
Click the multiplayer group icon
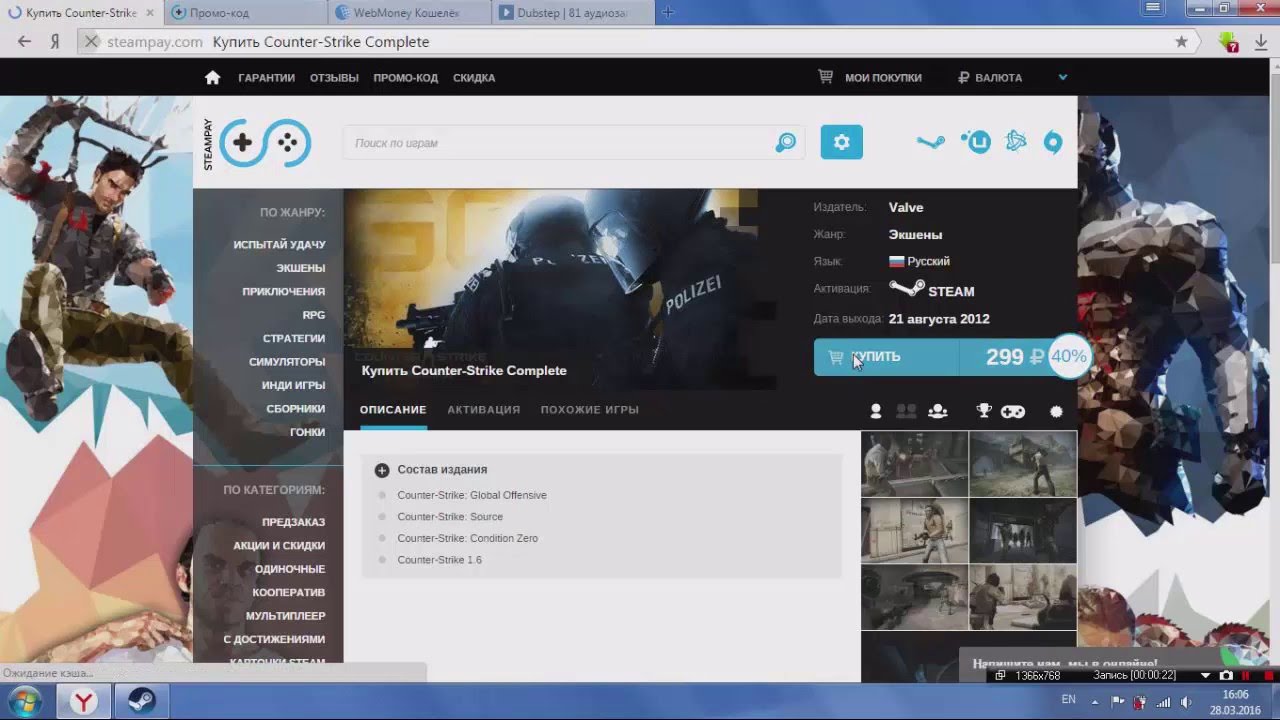pyautogui.click(x=938, y=411)
